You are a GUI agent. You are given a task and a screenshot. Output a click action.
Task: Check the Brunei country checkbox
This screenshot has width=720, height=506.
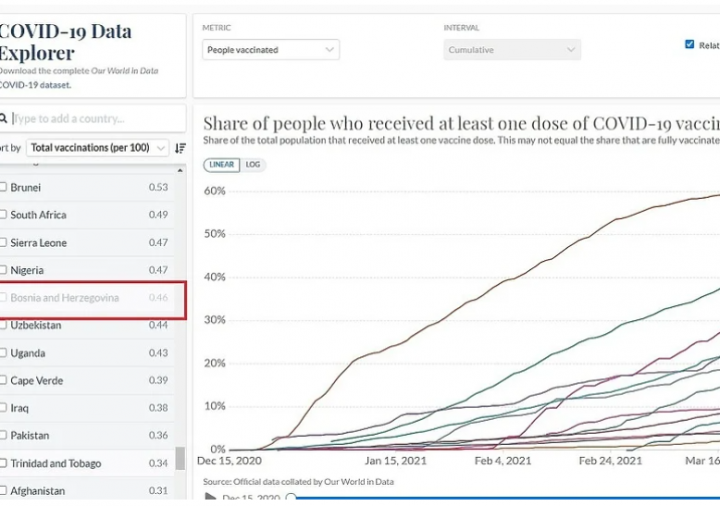pos(3,187)
